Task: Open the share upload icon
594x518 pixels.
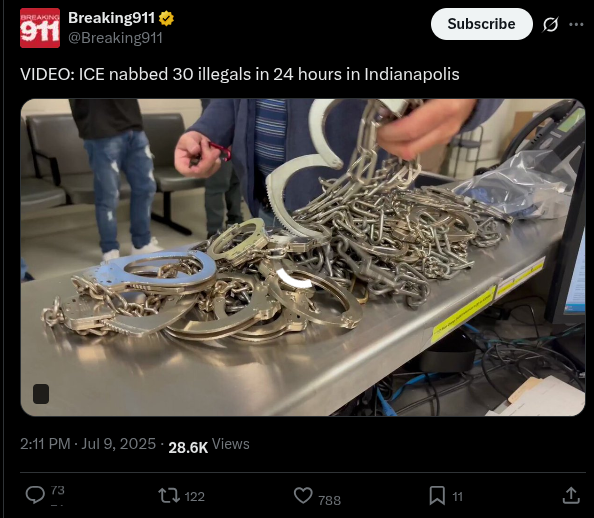Action: point(571,495)
